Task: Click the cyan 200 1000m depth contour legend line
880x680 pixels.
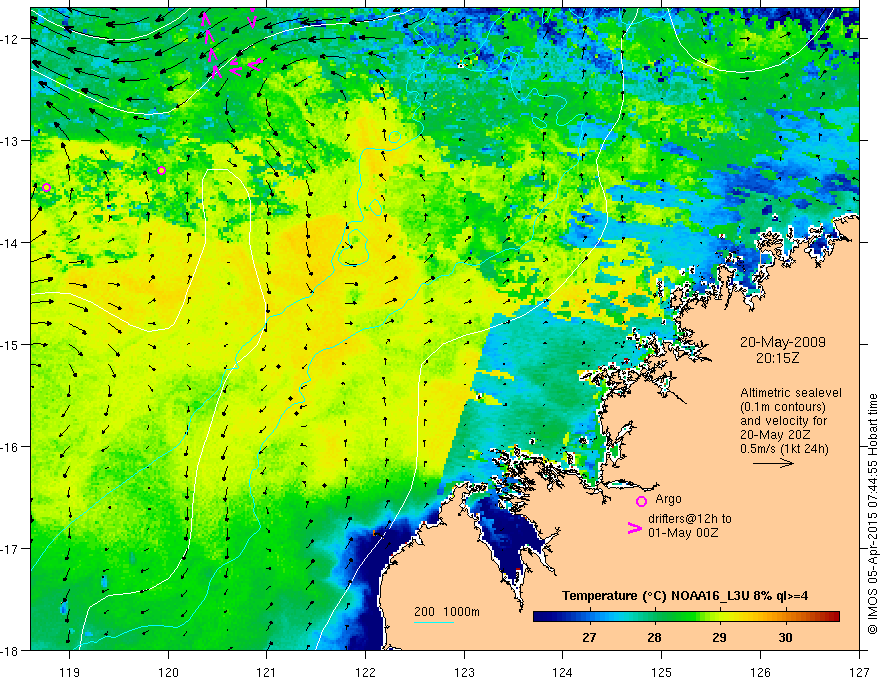Action: tap(434, 622)
